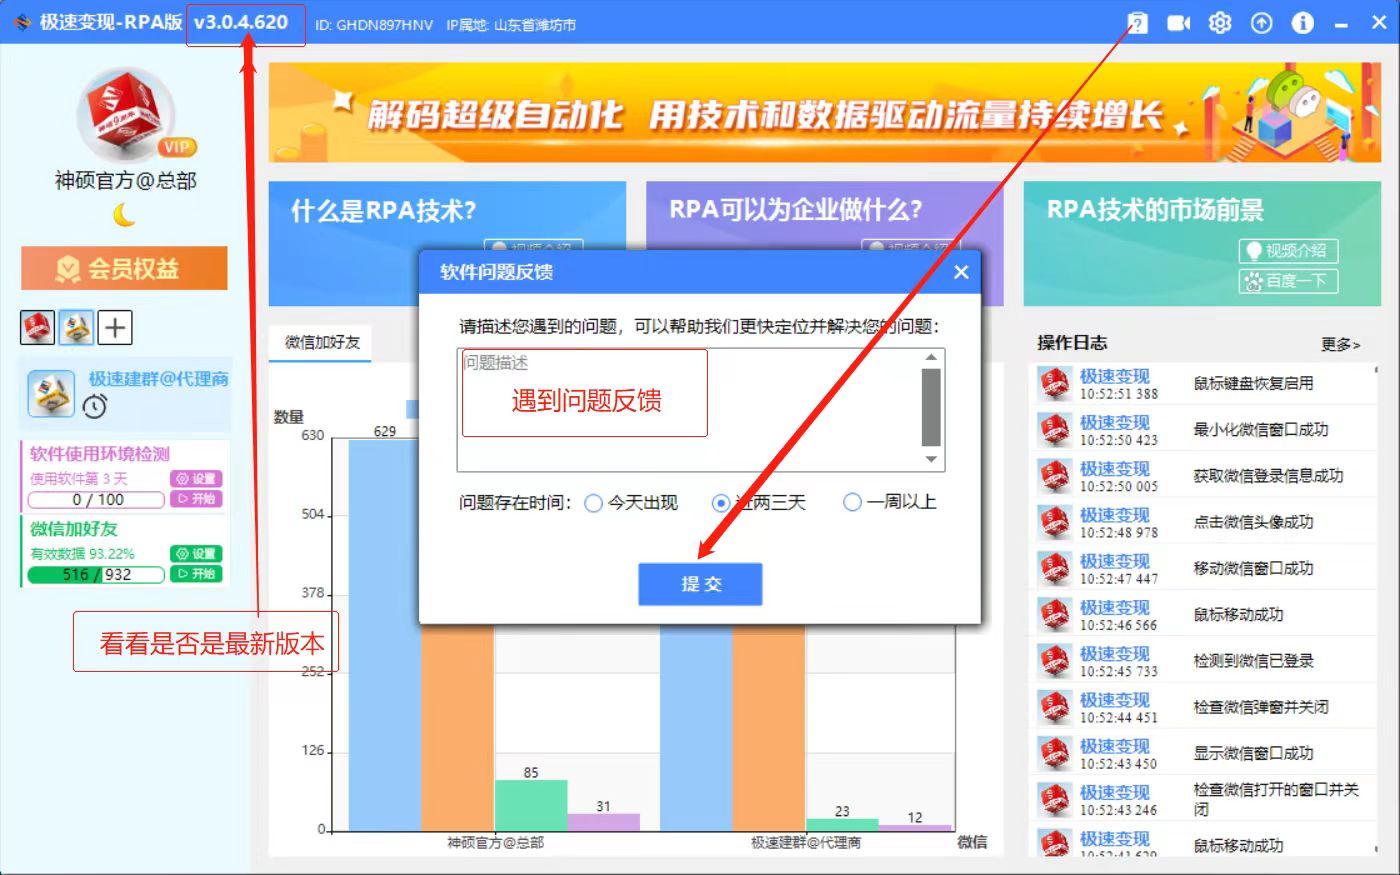Click the log timestamp 10:52:43 450
The width and height of the screenshot is (1400, 875).
[1118, 764]
